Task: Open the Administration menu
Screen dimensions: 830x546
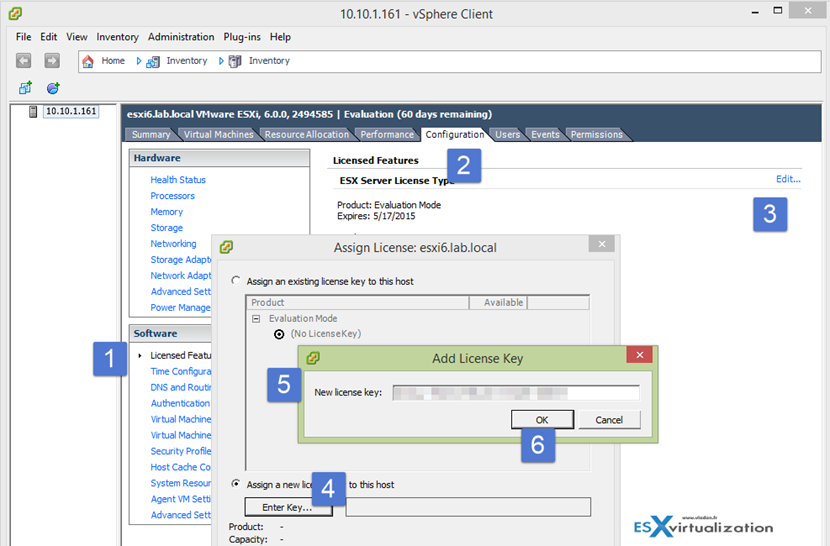Action: pyautogui.click(x=181, y=37)
